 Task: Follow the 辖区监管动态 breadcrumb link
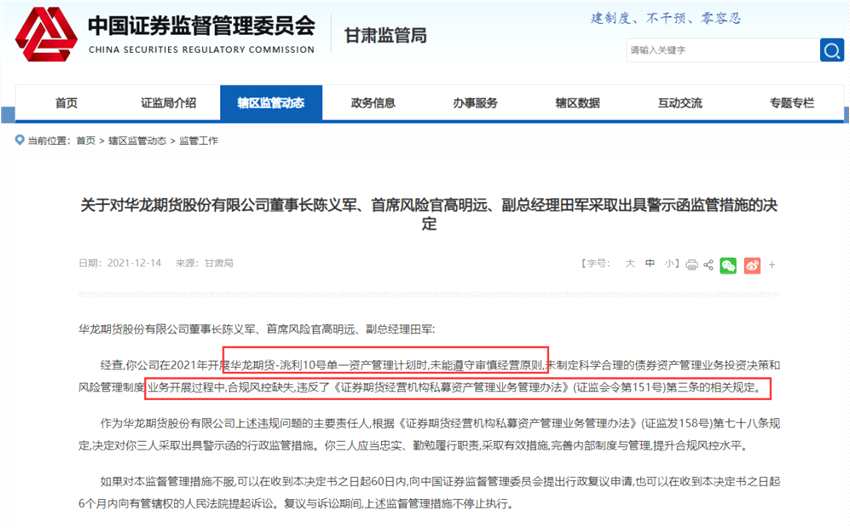(x=137, y=141)
